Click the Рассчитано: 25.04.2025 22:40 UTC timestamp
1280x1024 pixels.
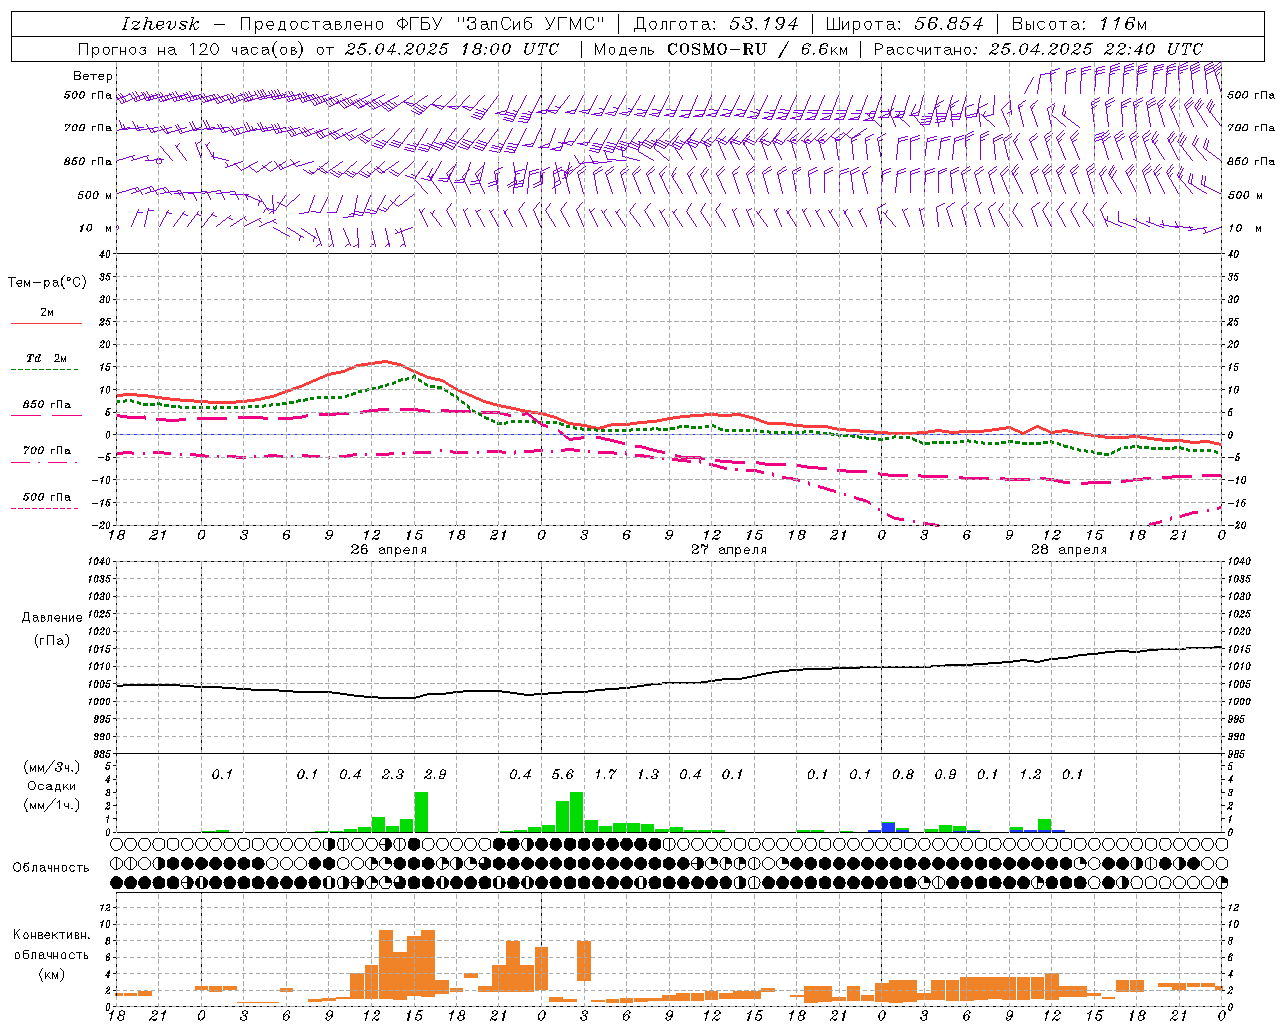tap(1038, 49)
